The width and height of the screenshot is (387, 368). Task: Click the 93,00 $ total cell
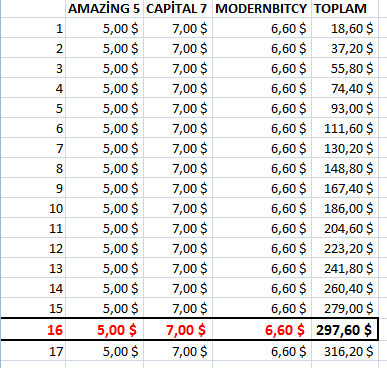coord(345,108)
